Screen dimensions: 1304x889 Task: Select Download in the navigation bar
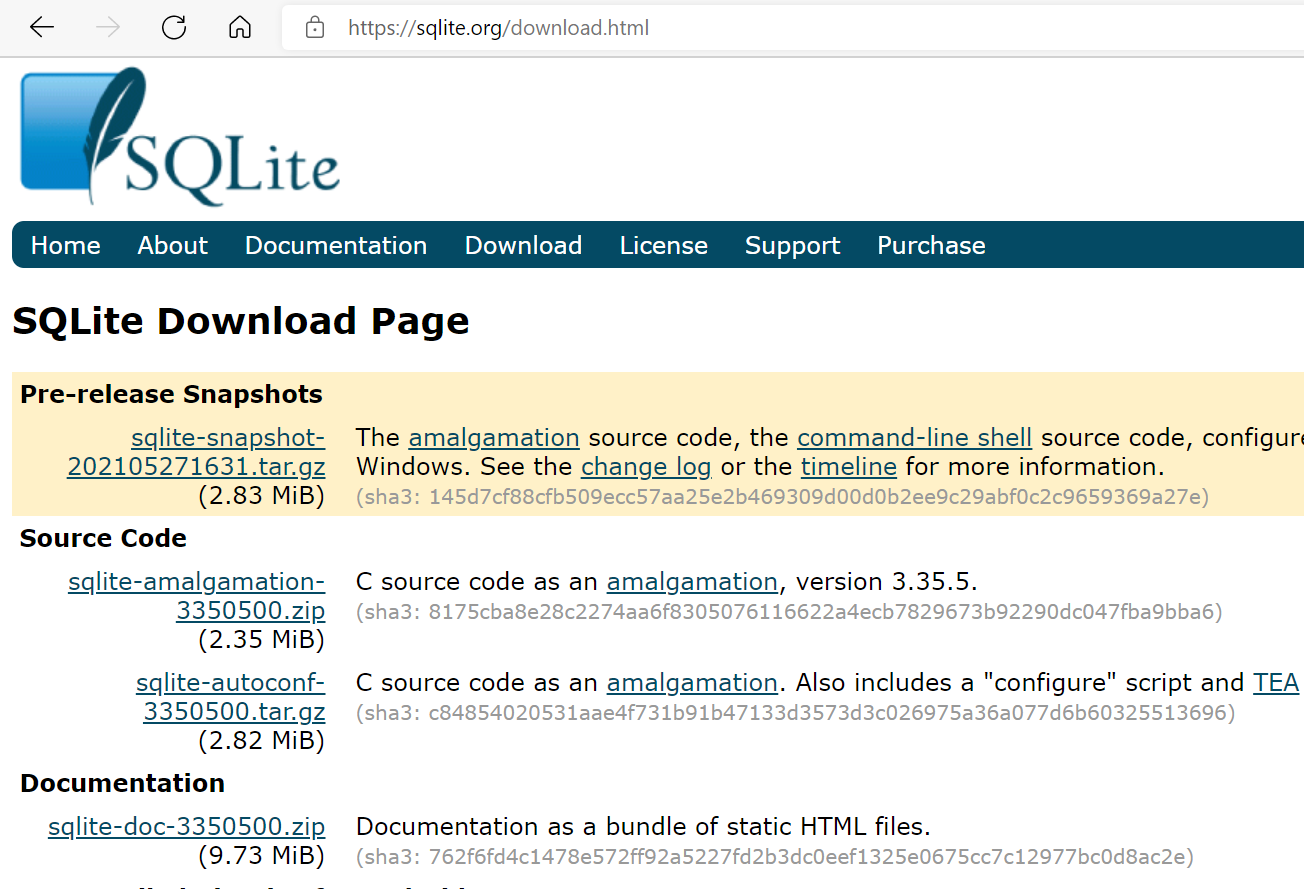(523, 246)
